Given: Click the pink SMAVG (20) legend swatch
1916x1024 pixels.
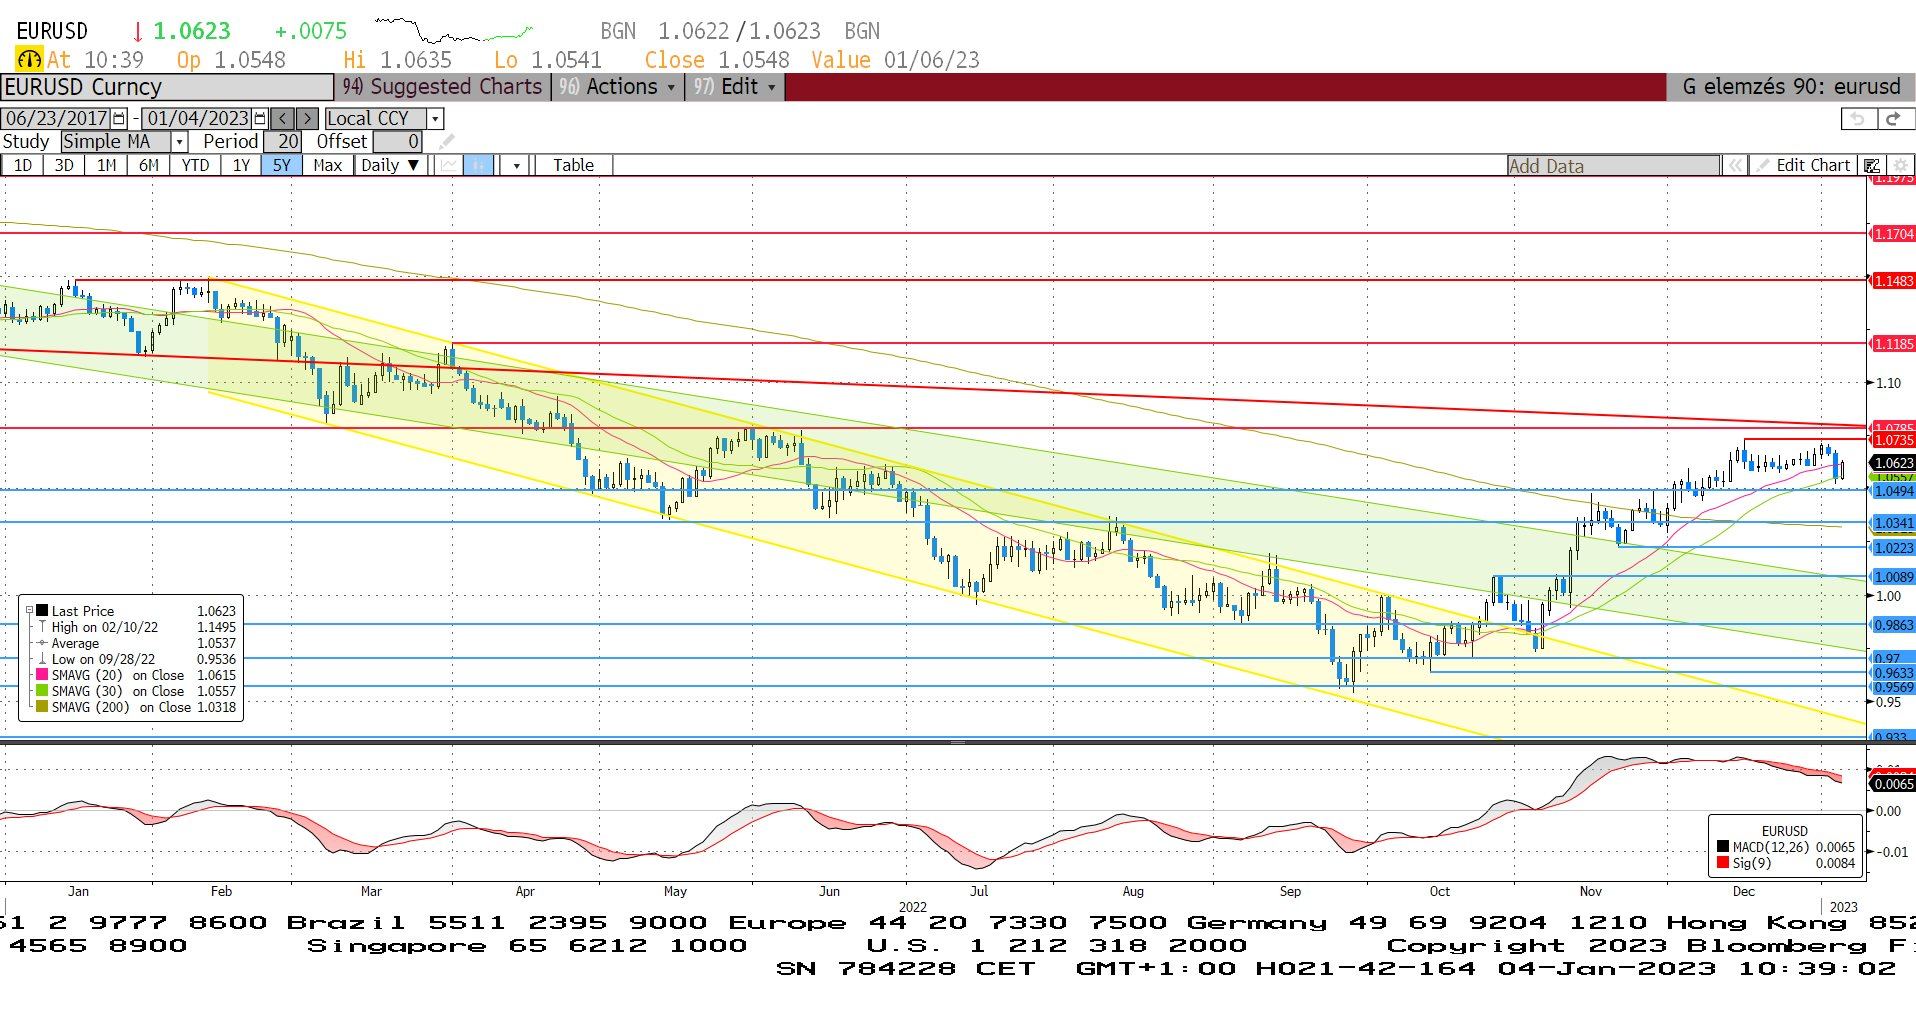Looking at the screenshot, I should coord(42,674).
